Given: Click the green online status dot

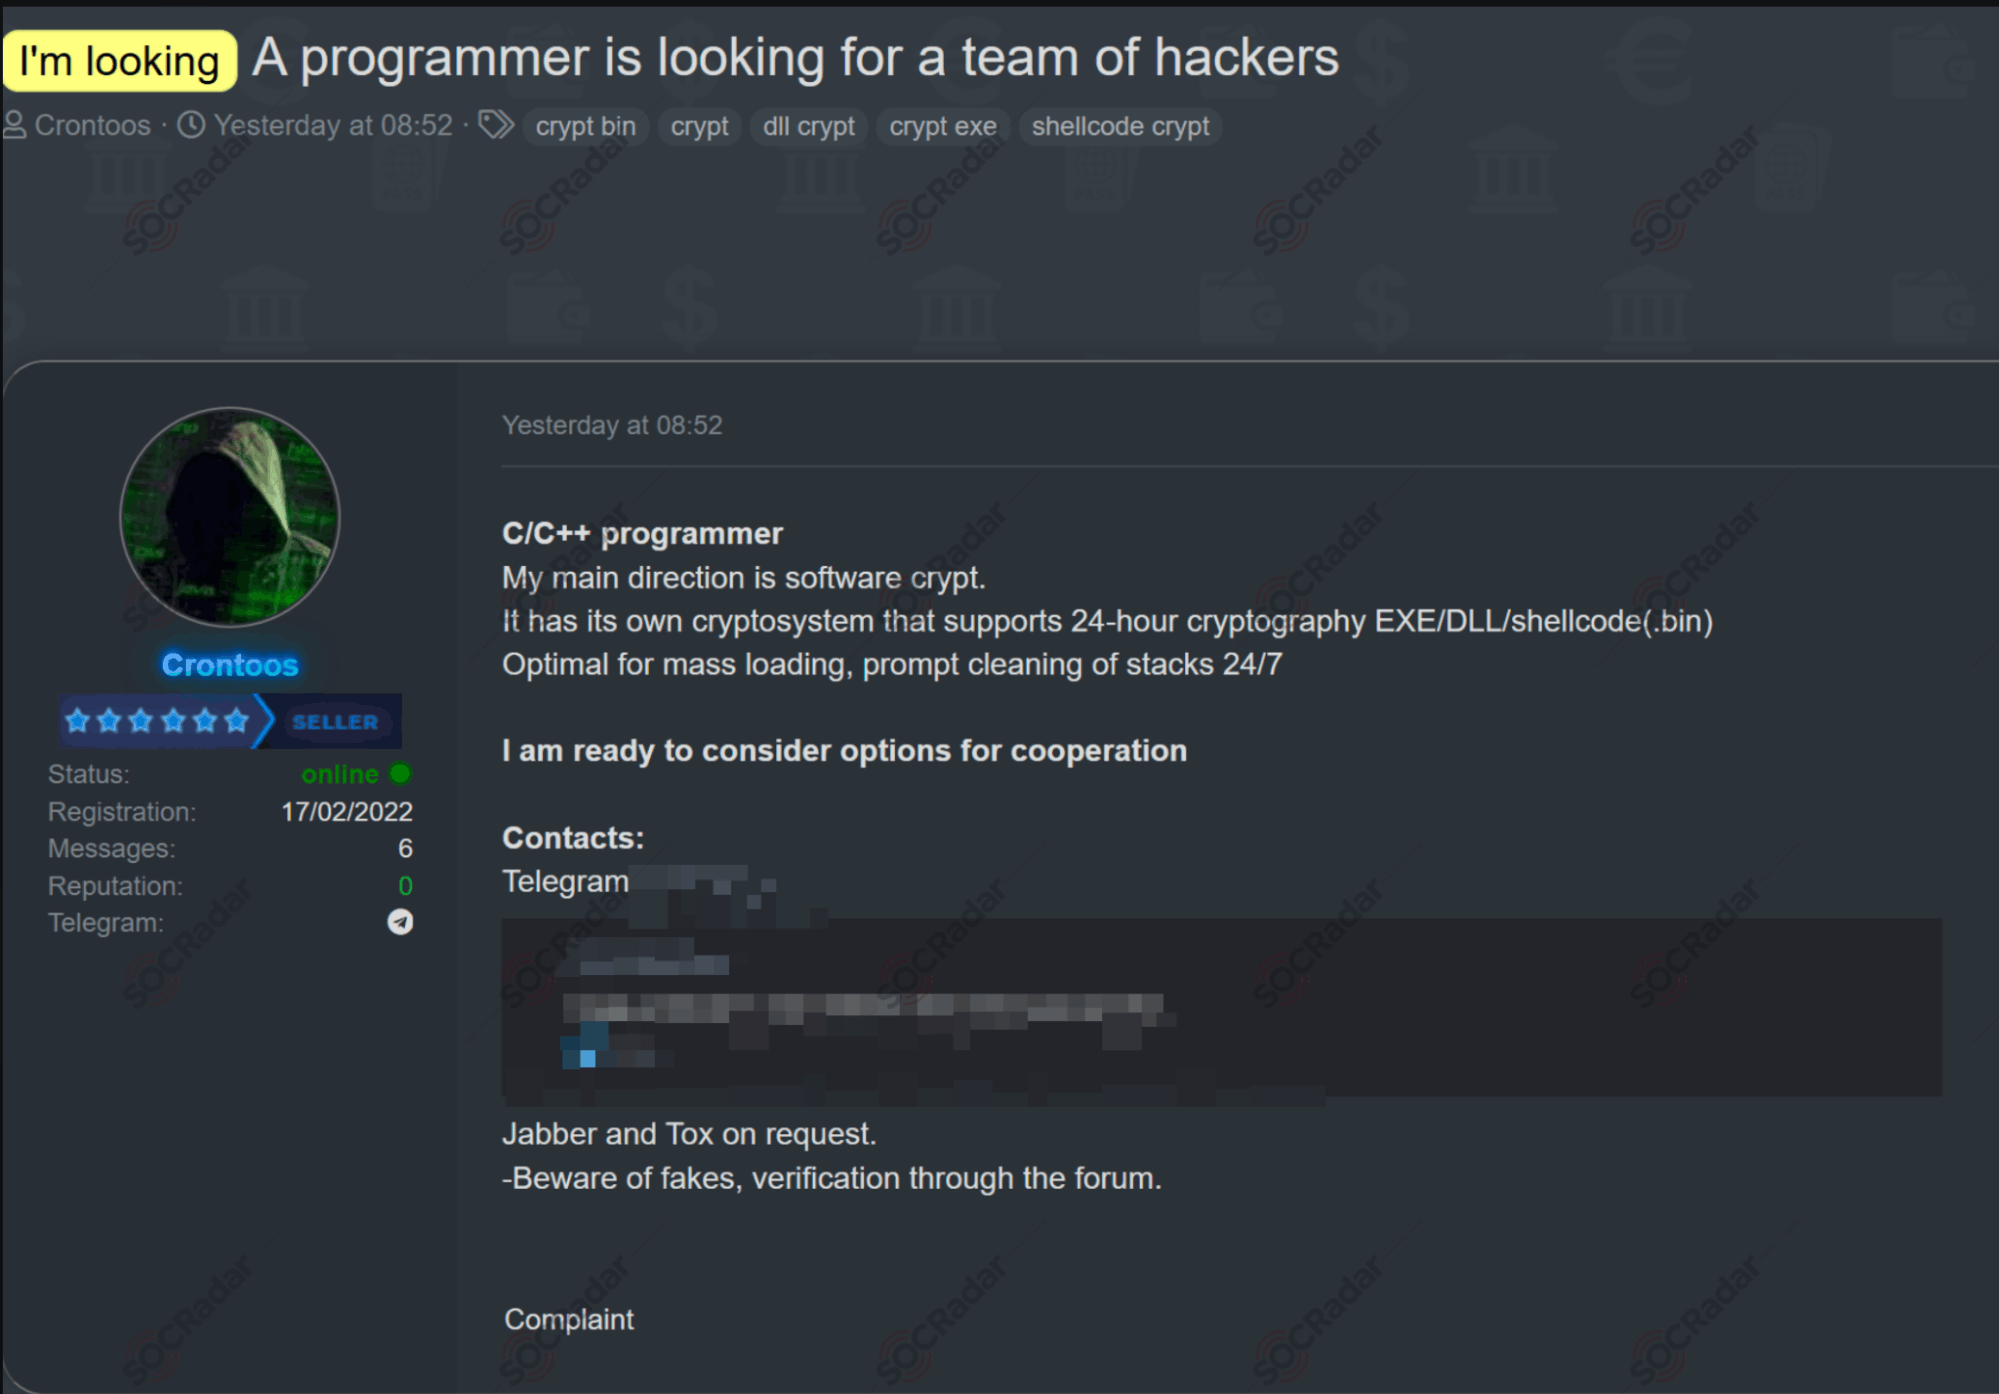Looking at the screenshot, I should (400, 774).
